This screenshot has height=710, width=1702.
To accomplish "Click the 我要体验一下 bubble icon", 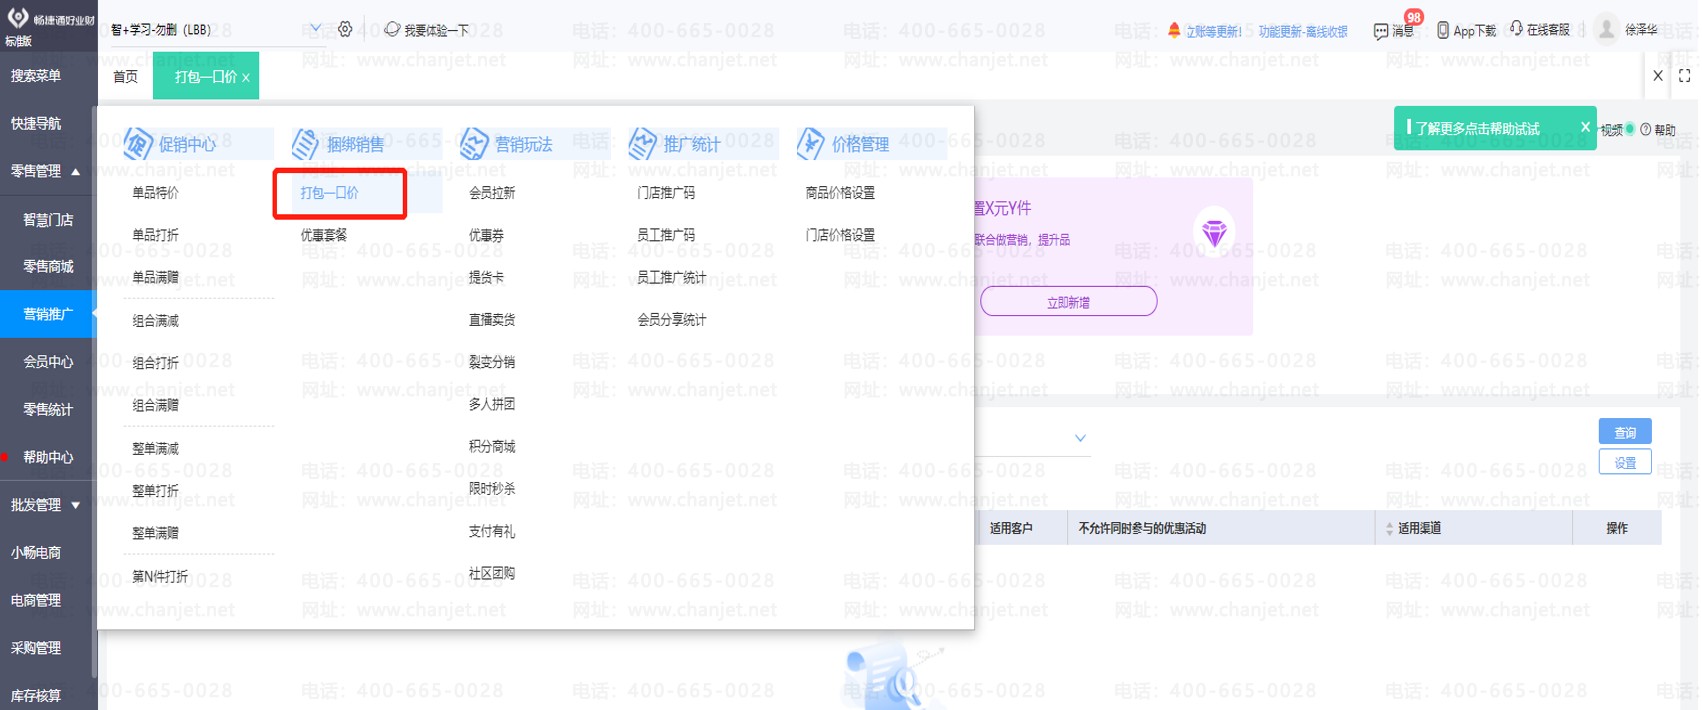I will pyautogui.click(x=392, y=29).
